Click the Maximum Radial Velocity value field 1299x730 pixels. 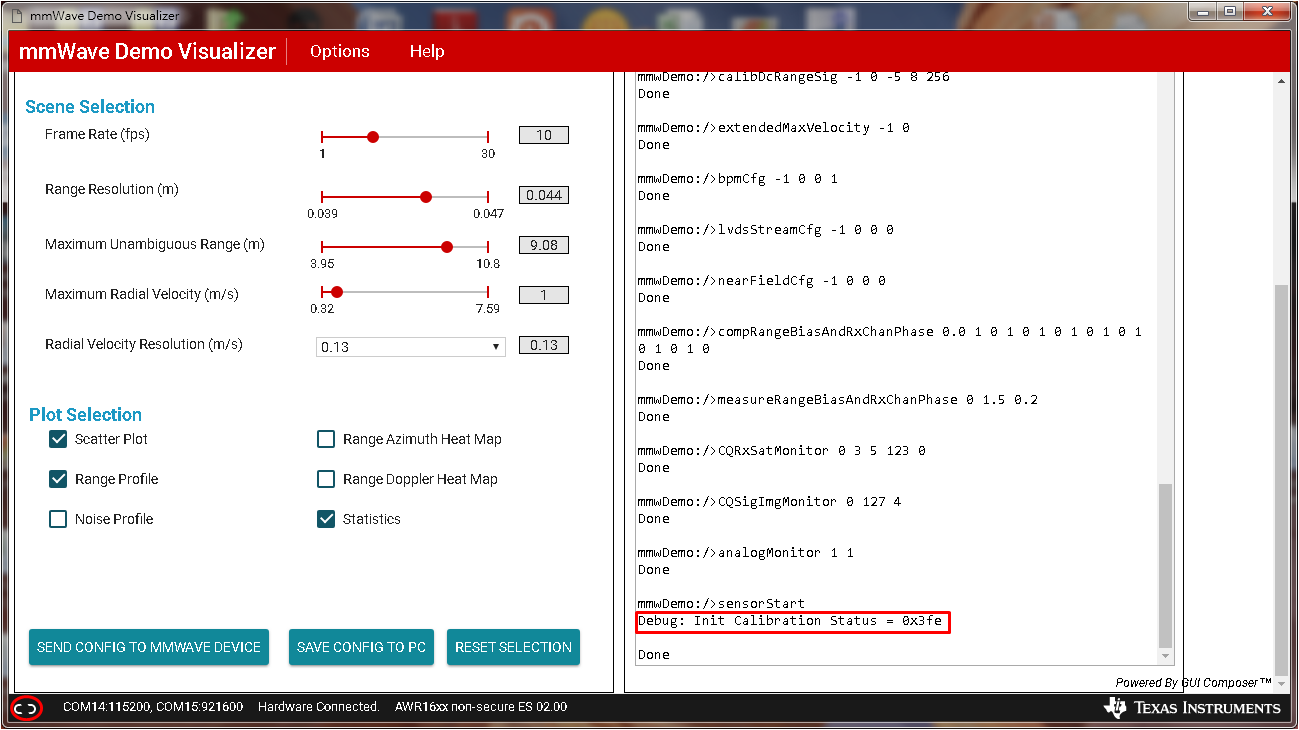point(544,295)
